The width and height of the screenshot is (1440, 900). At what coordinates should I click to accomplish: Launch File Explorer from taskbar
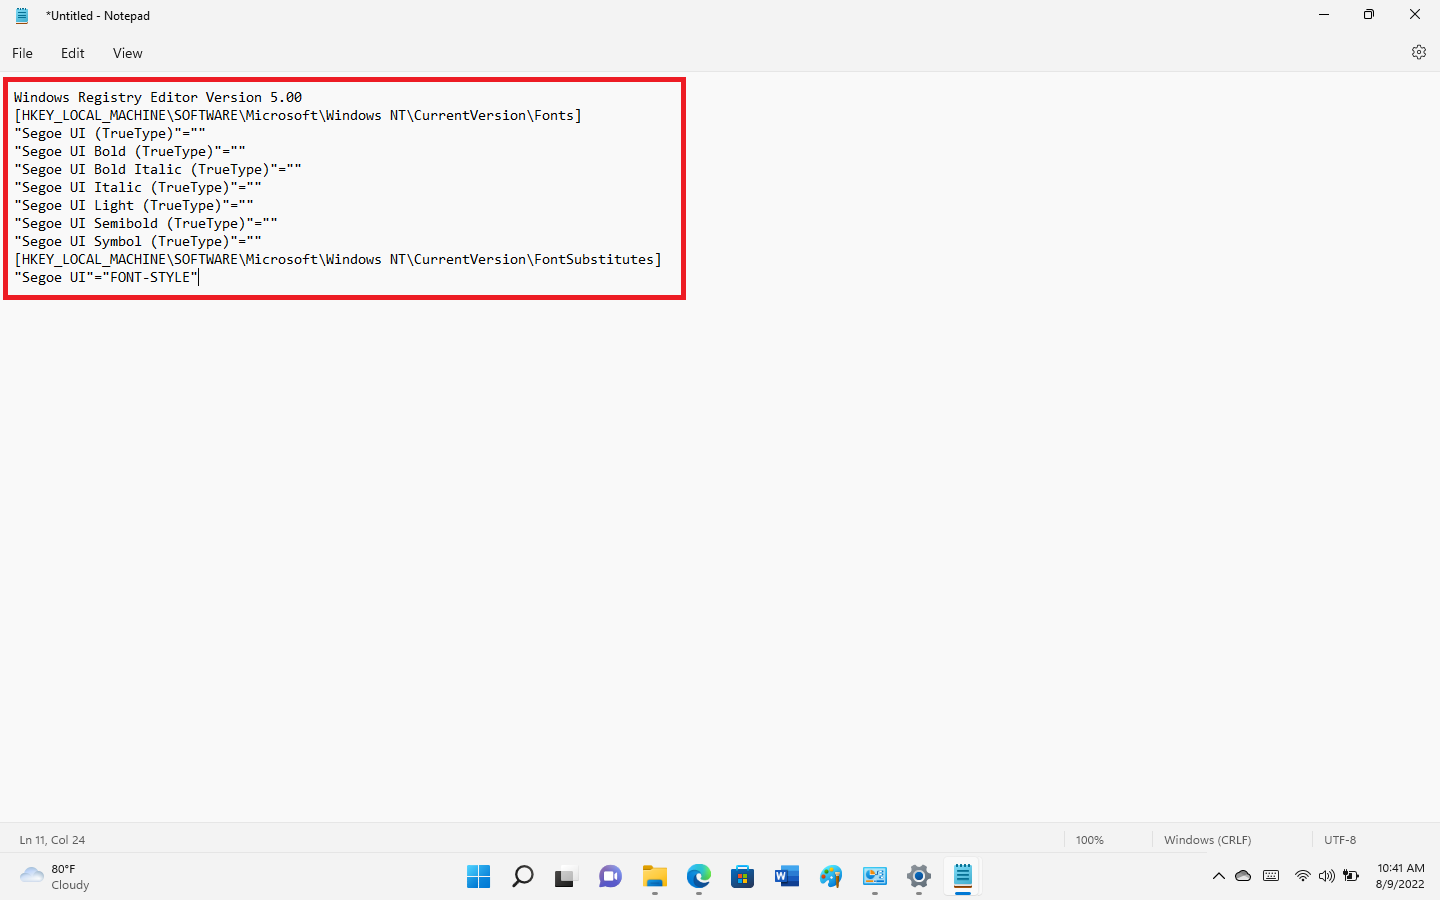click(655, 877)
